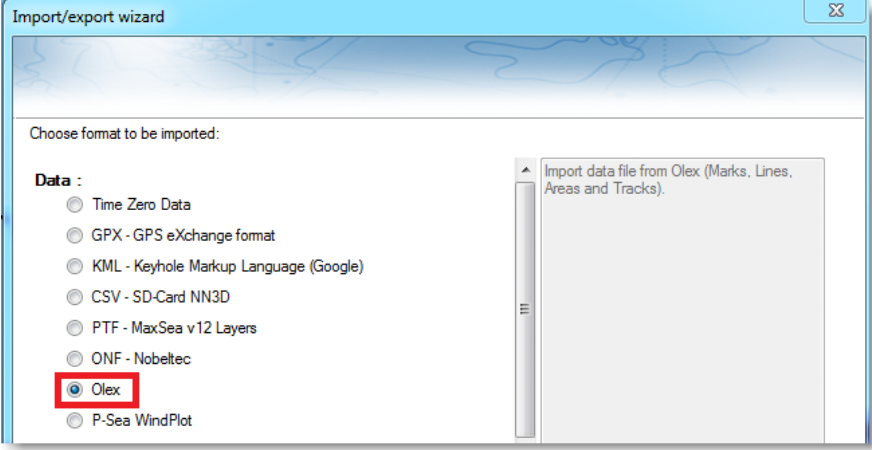Select the Olex radio button

click(x=74, y=390)
